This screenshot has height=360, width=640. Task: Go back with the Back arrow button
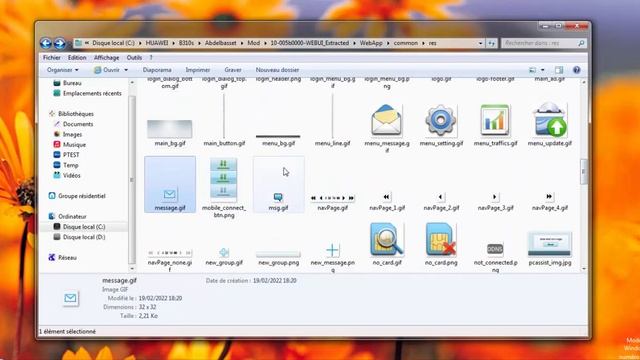click(x=46, y=43)
